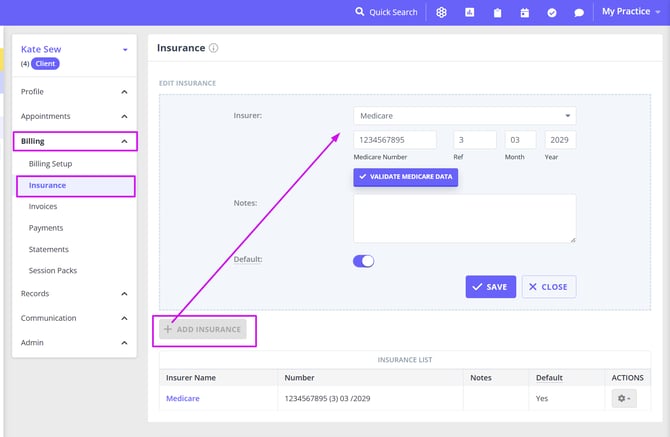The width and height of the screenshot is (670, 437).
Task: Open the calendar icon in top bar
Action: pyautogui.click(x=525, y=12)
